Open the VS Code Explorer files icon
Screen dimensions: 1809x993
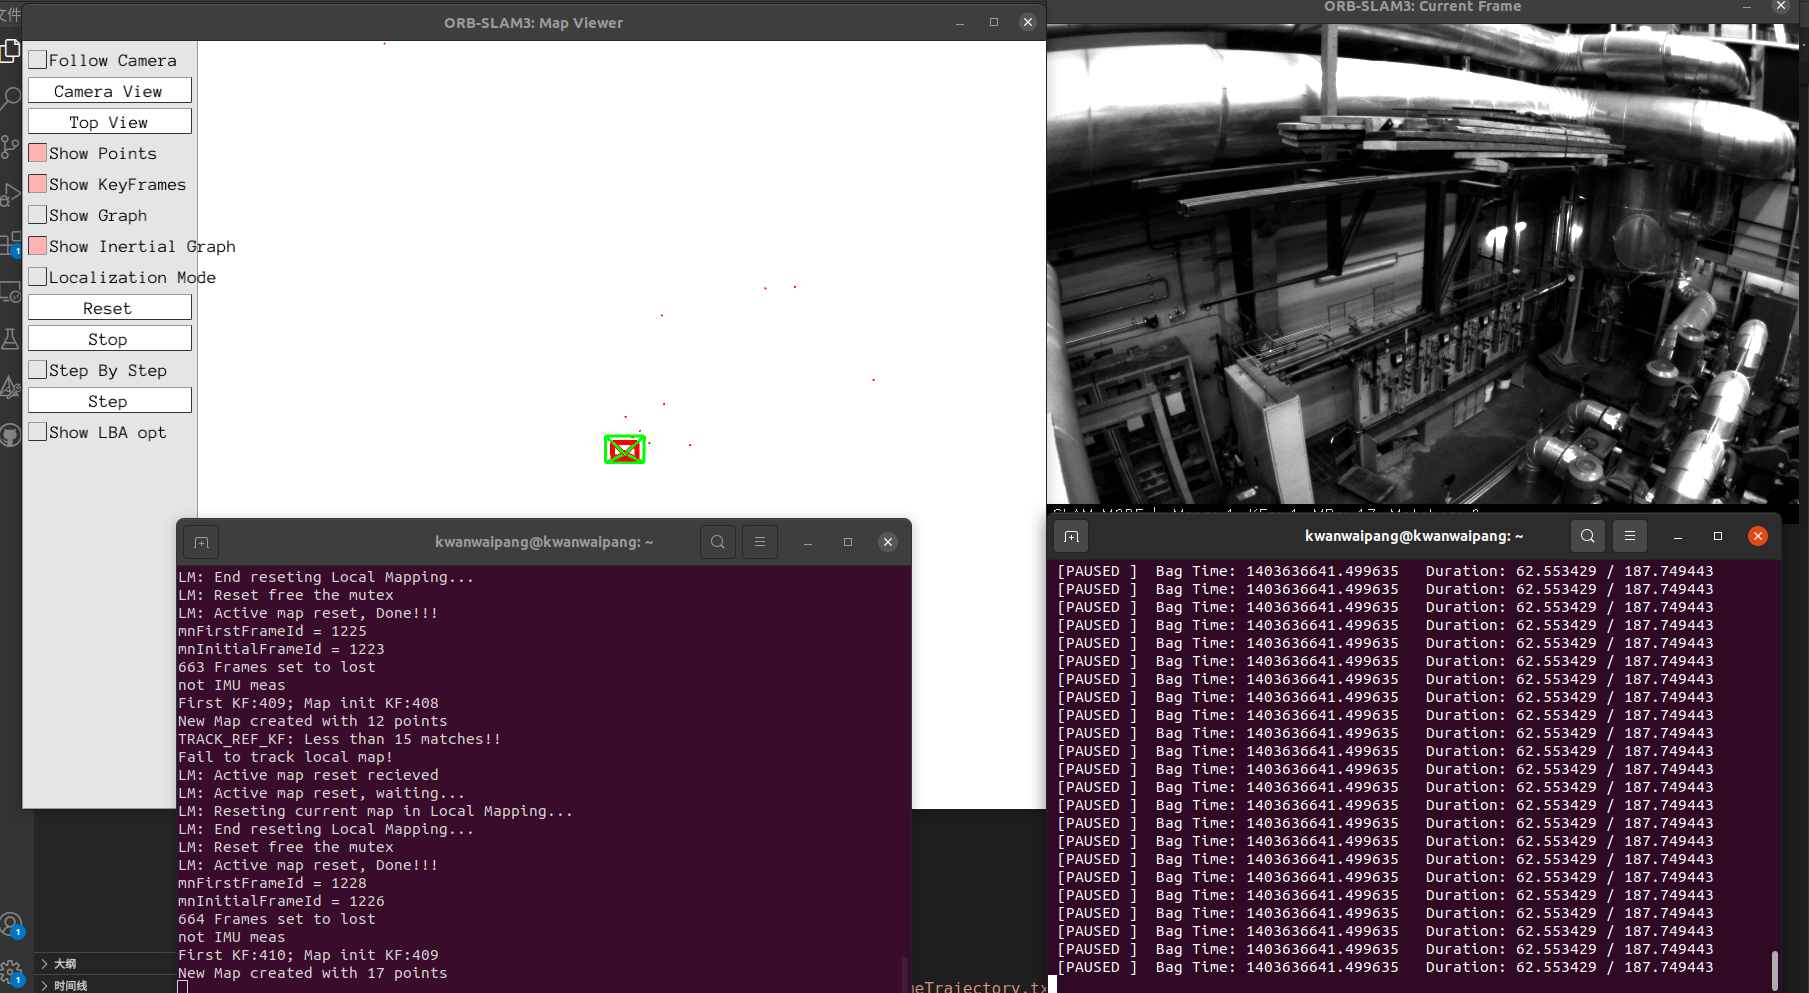click(x=10, y=51)
